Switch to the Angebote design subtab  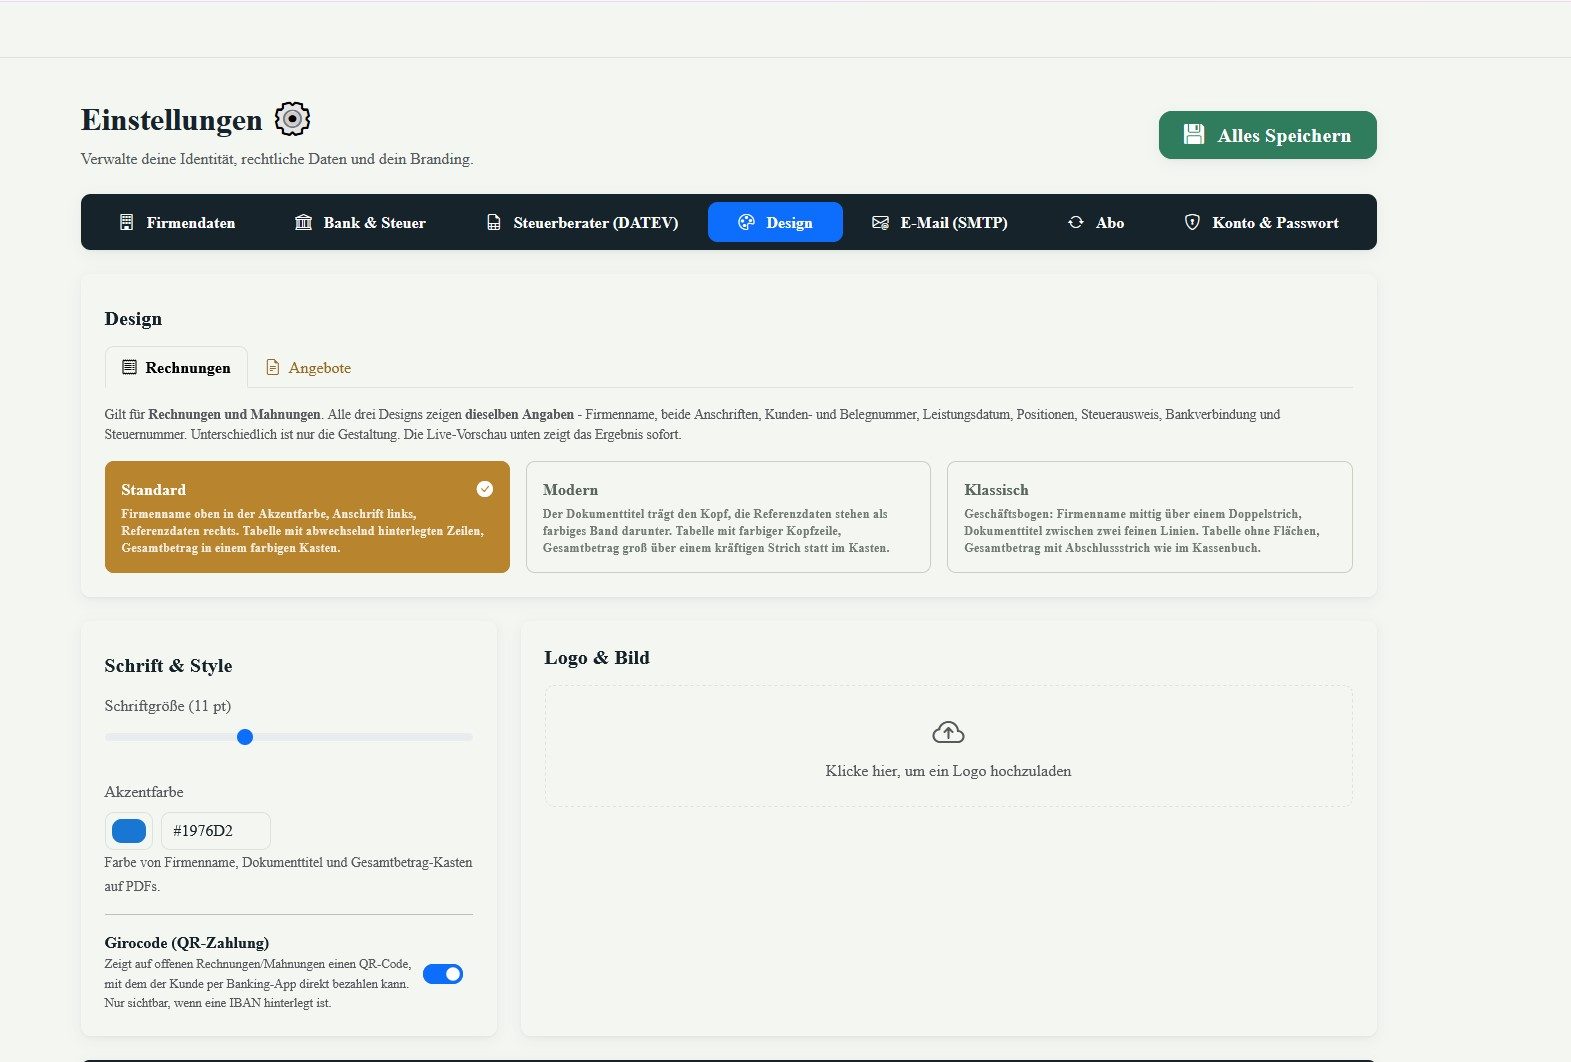click(x=308, y=367)
